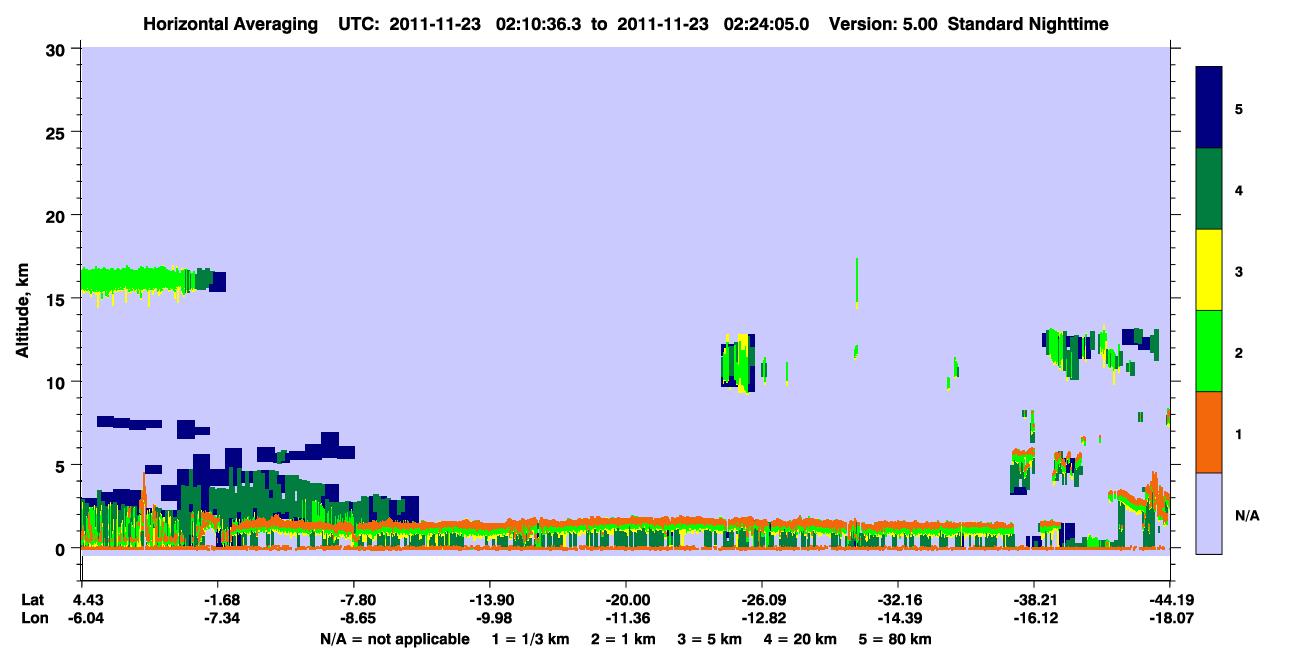Viewport: 1300px width, 667px height.
Task: Click the 'N/A = not applicable' legend text
Action: click(394, 639)
